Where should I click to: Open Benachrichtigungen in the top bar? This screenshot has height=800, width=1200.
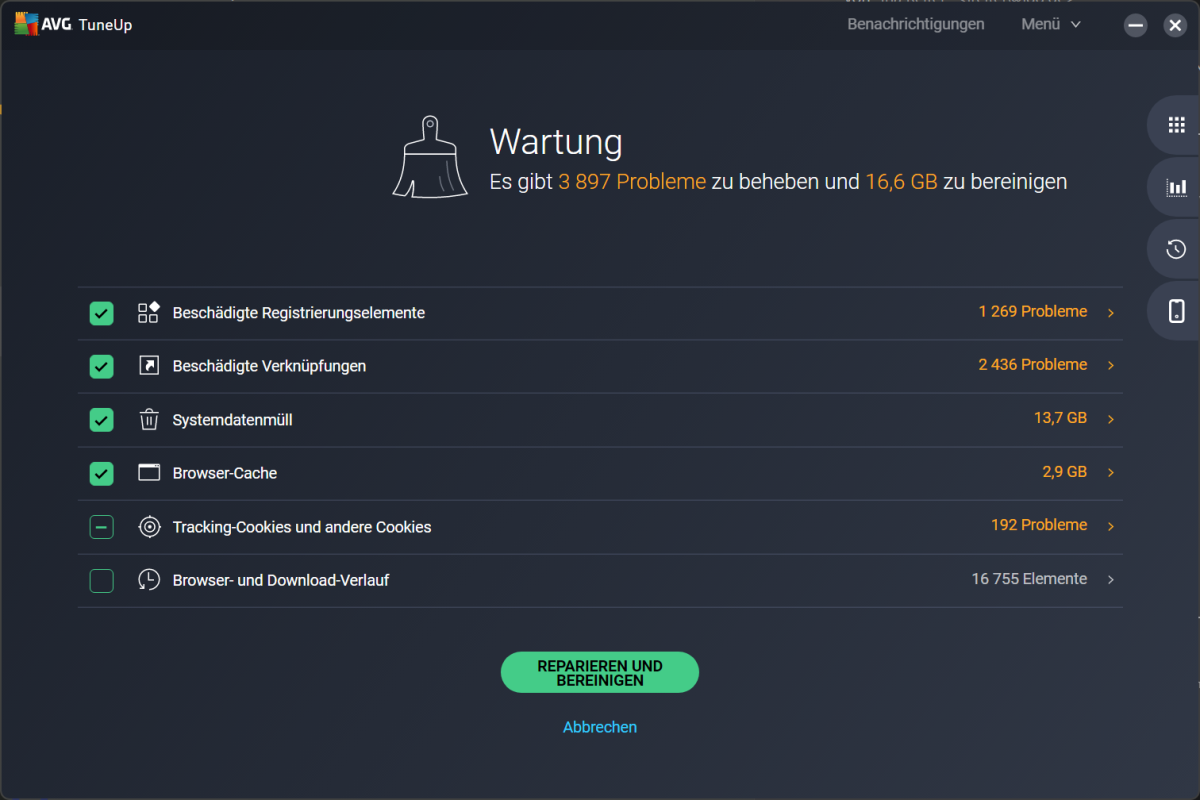click(x=915, y=24)
